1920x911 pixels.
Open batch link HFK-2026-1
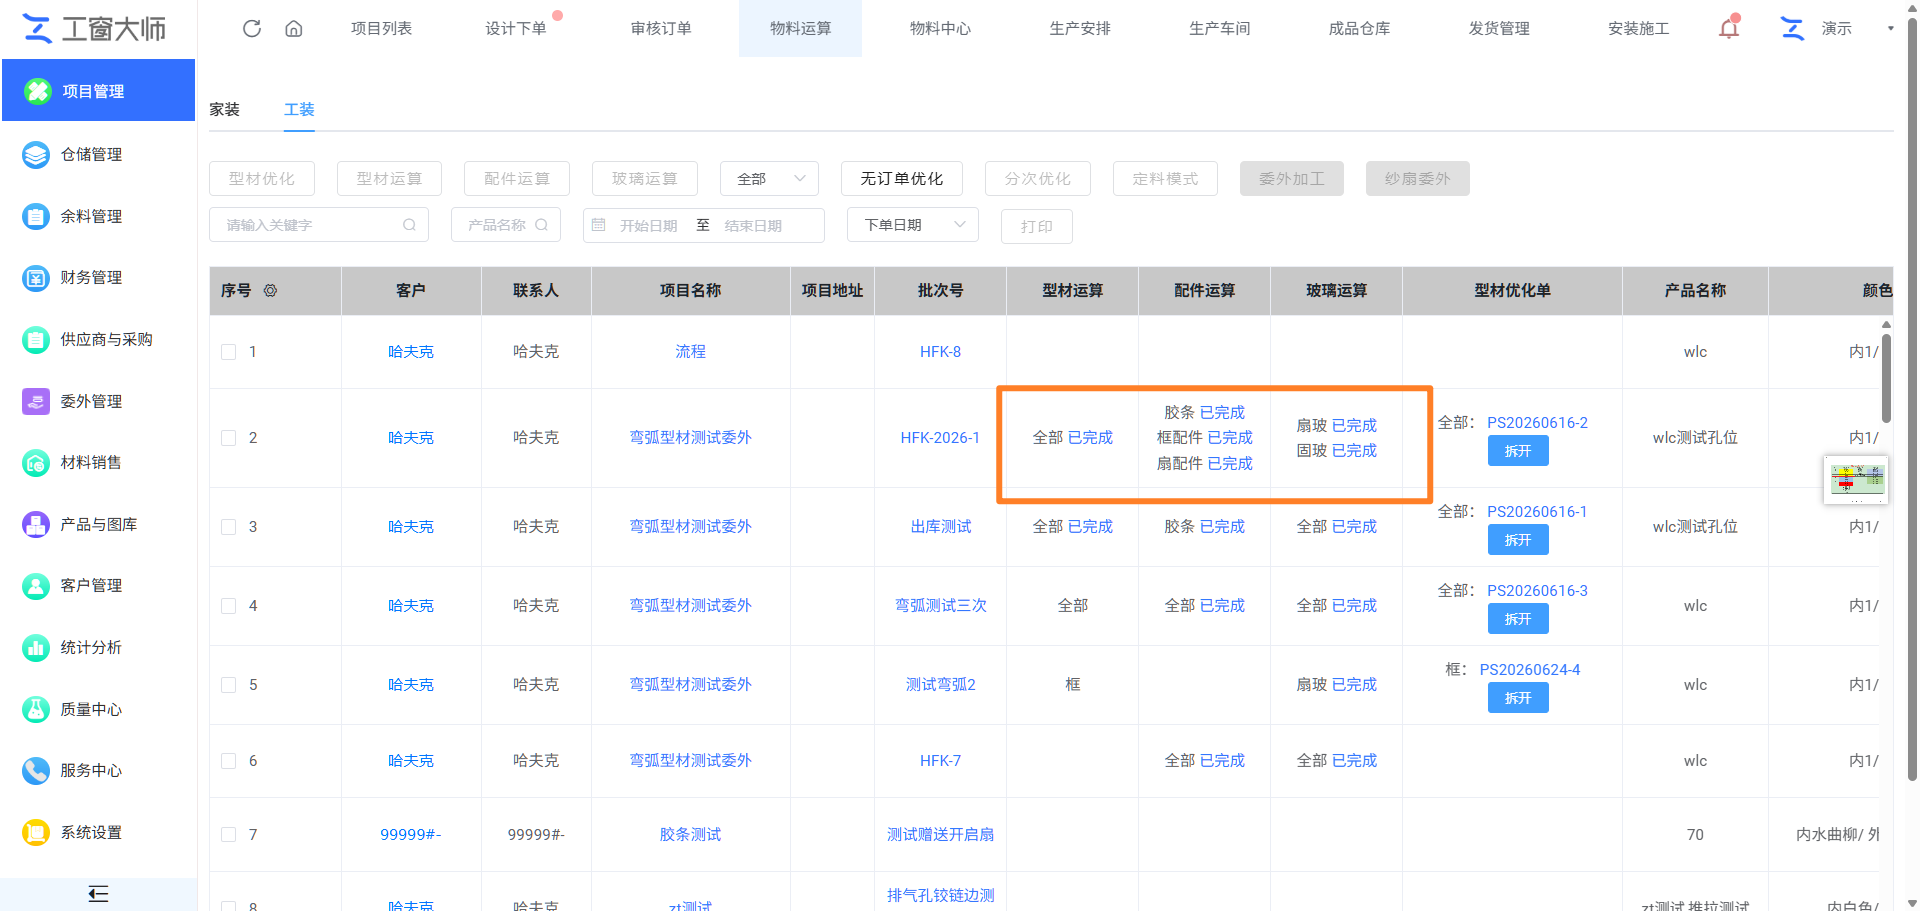(x=940, y=438)
